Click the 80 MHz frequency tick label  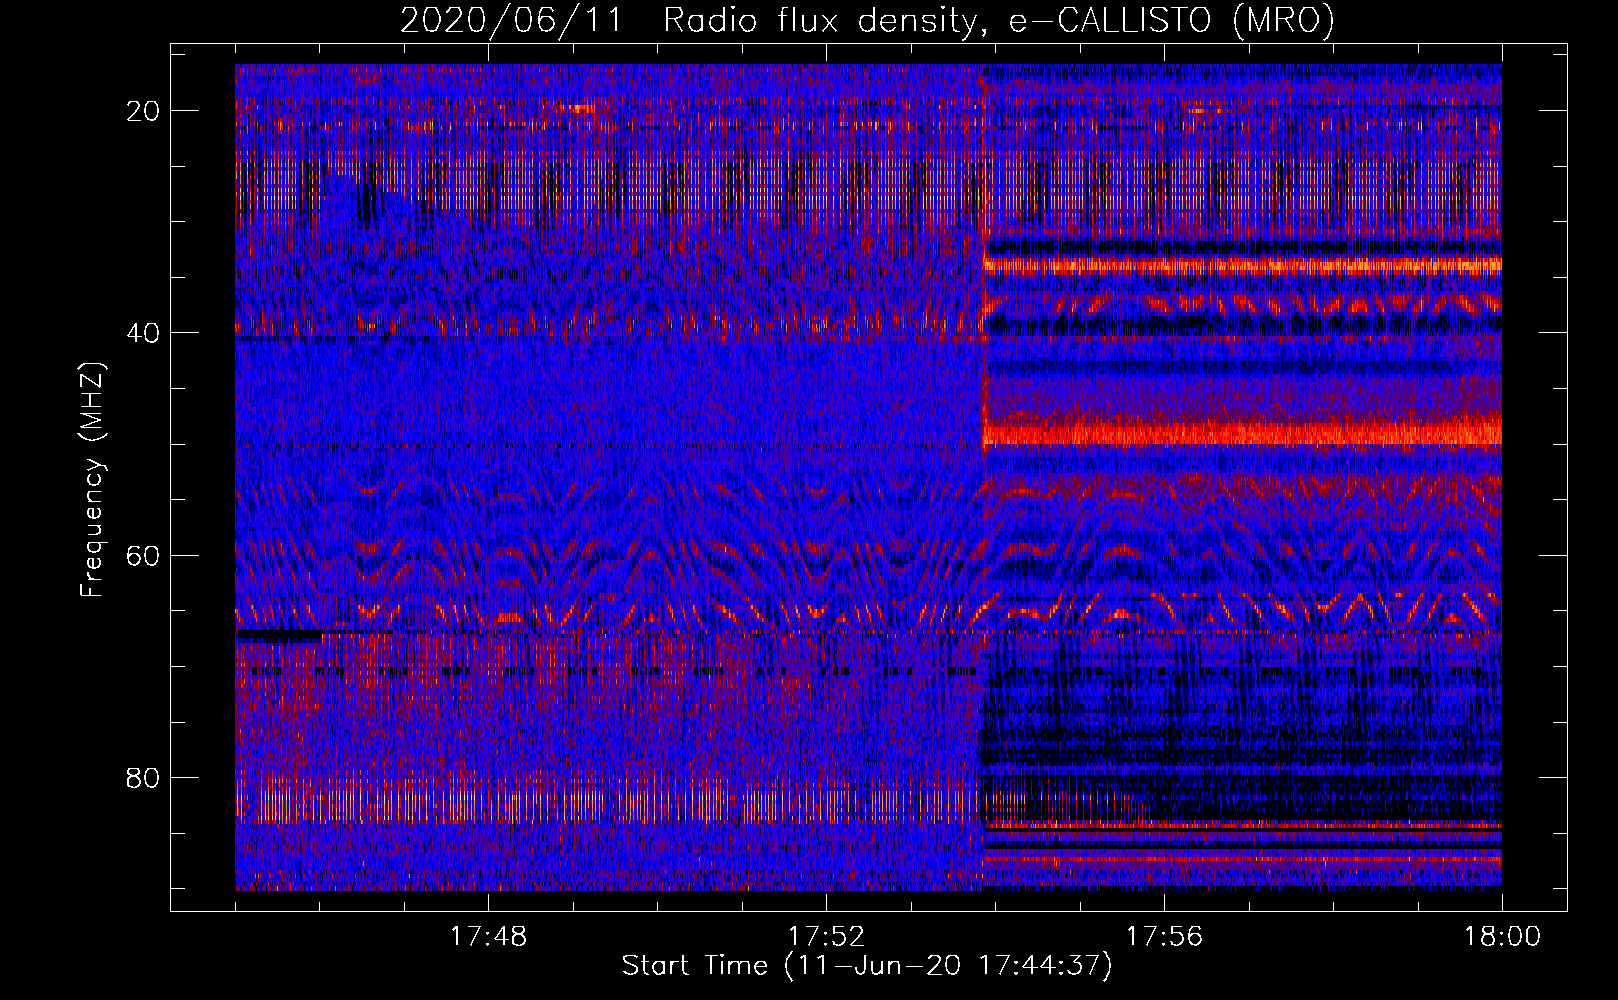pyautogui.click(x=143, y=778)
